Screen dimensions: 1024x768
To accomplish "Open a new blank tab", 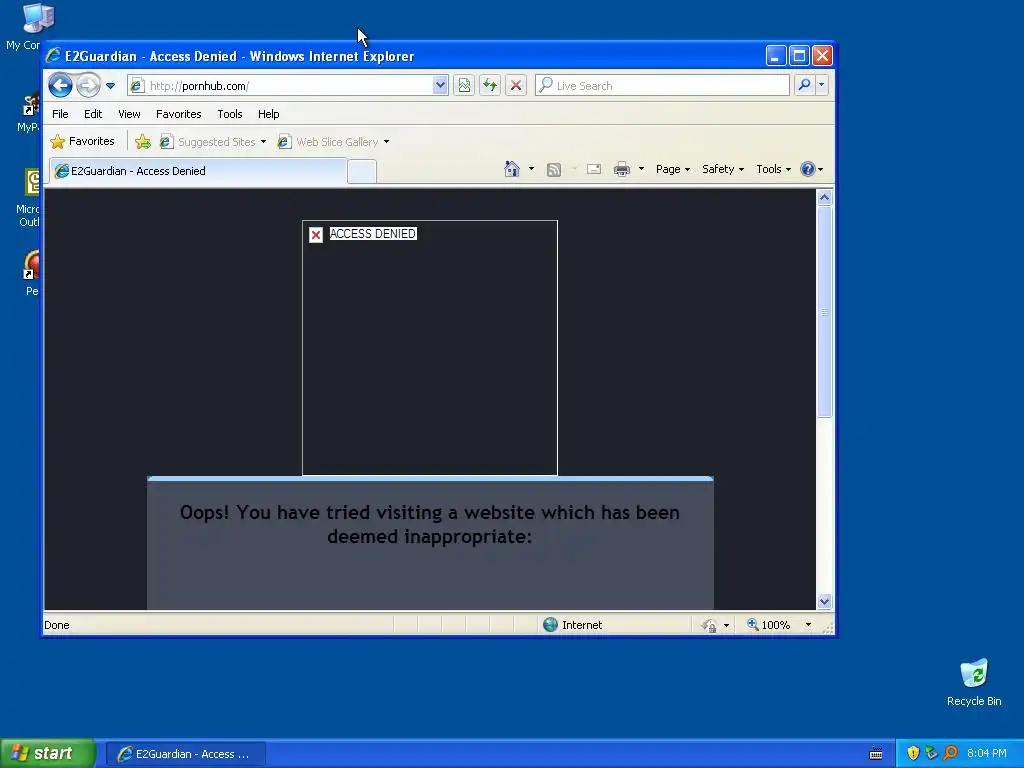I will [362, 172].
